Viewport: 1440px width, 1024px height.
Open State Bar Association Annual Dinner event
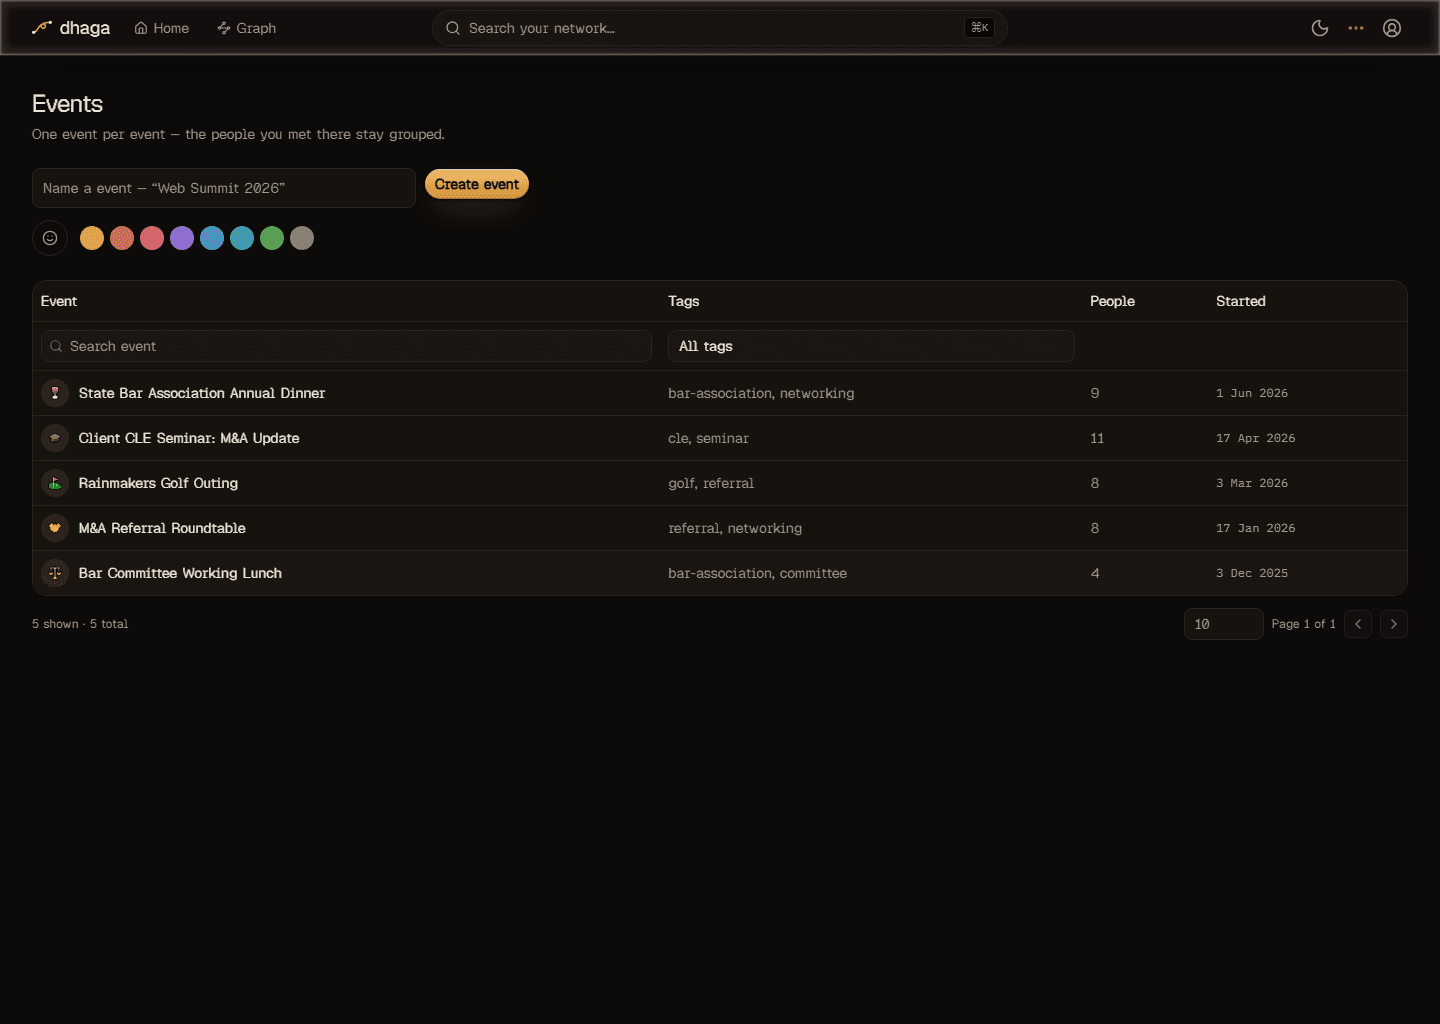click(x=202, y=393)
